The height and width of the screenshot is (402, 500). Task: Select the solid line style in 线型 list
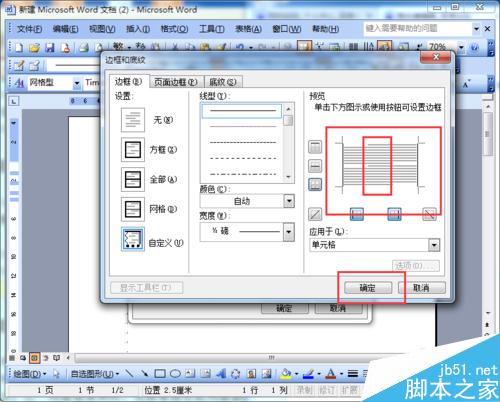click(242, 111)
